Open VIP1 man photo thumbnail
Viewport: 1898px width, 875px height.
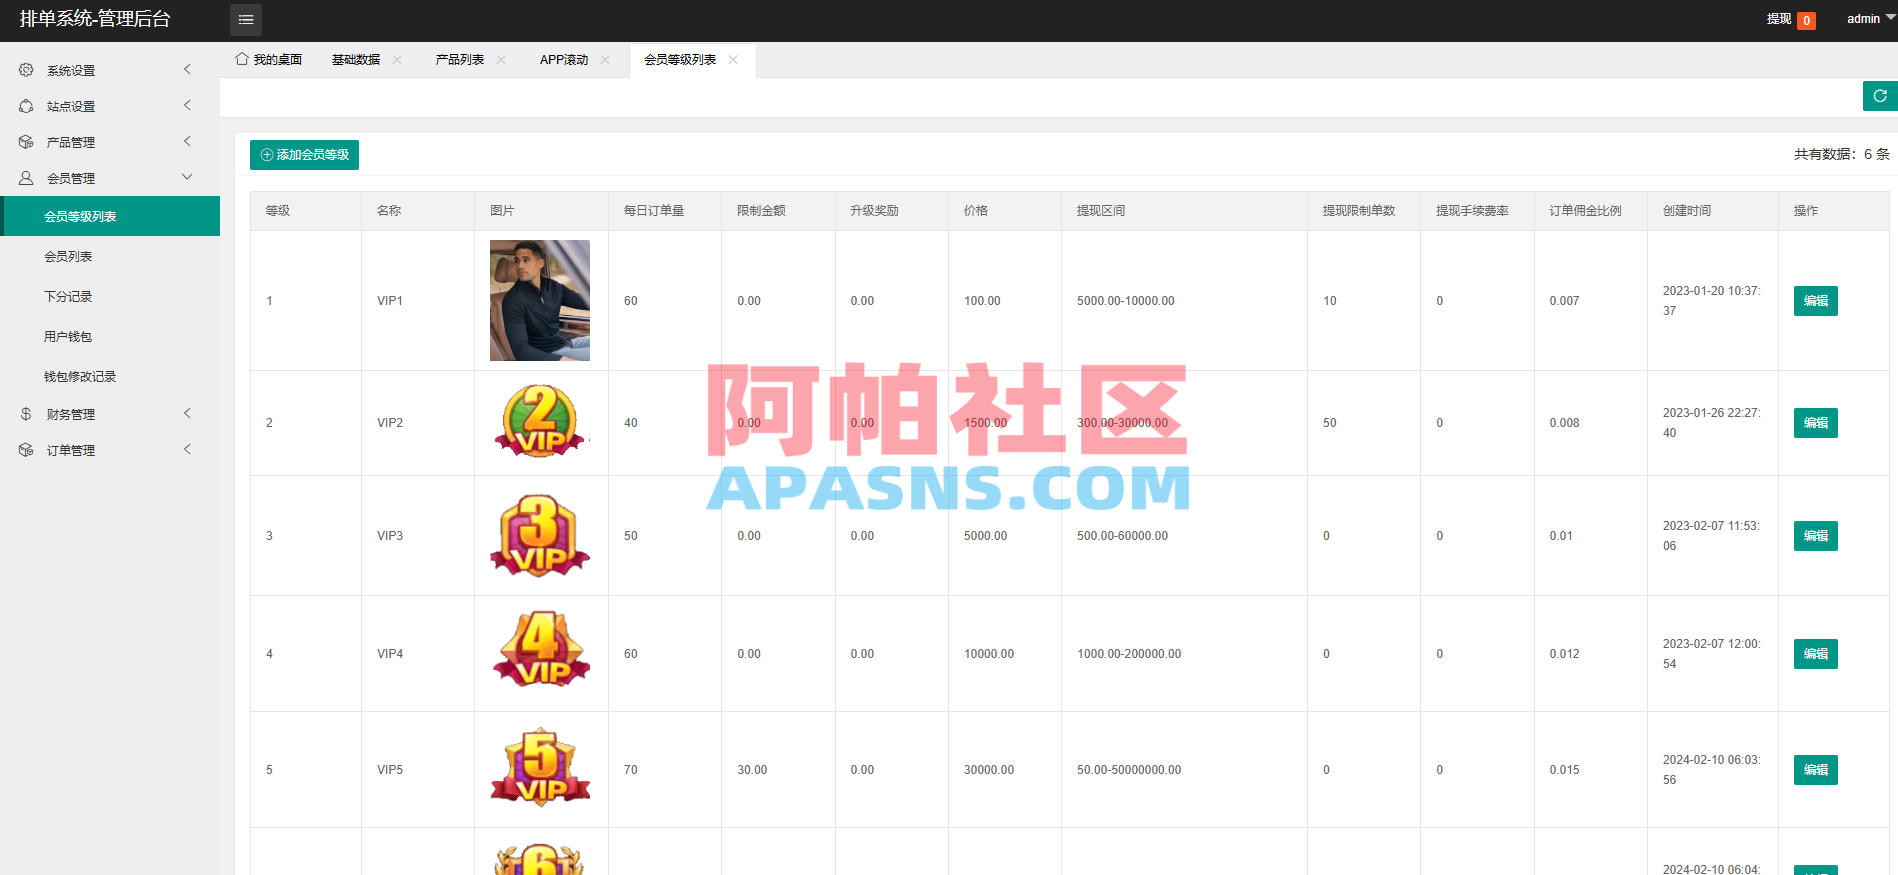click(x=540, y=300)
